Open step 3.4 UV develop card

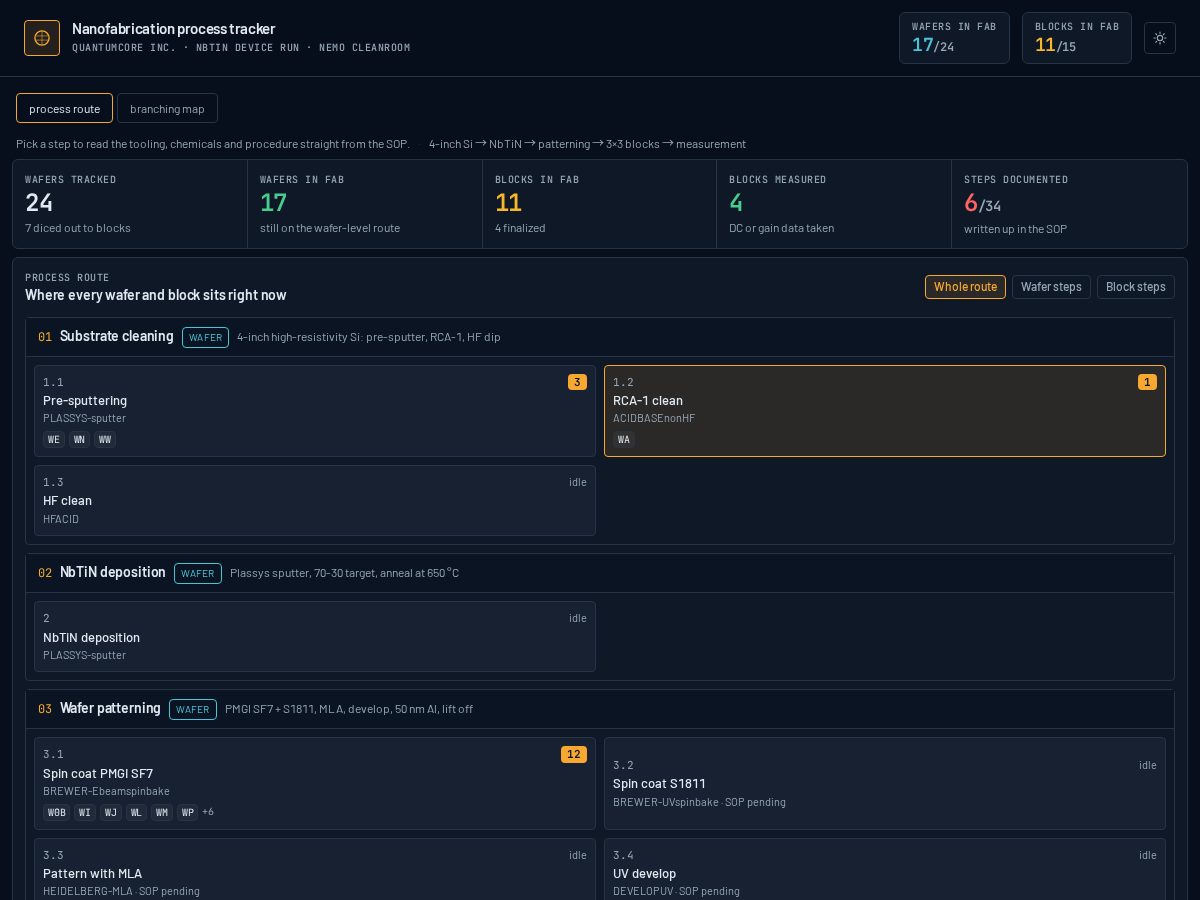885,869
